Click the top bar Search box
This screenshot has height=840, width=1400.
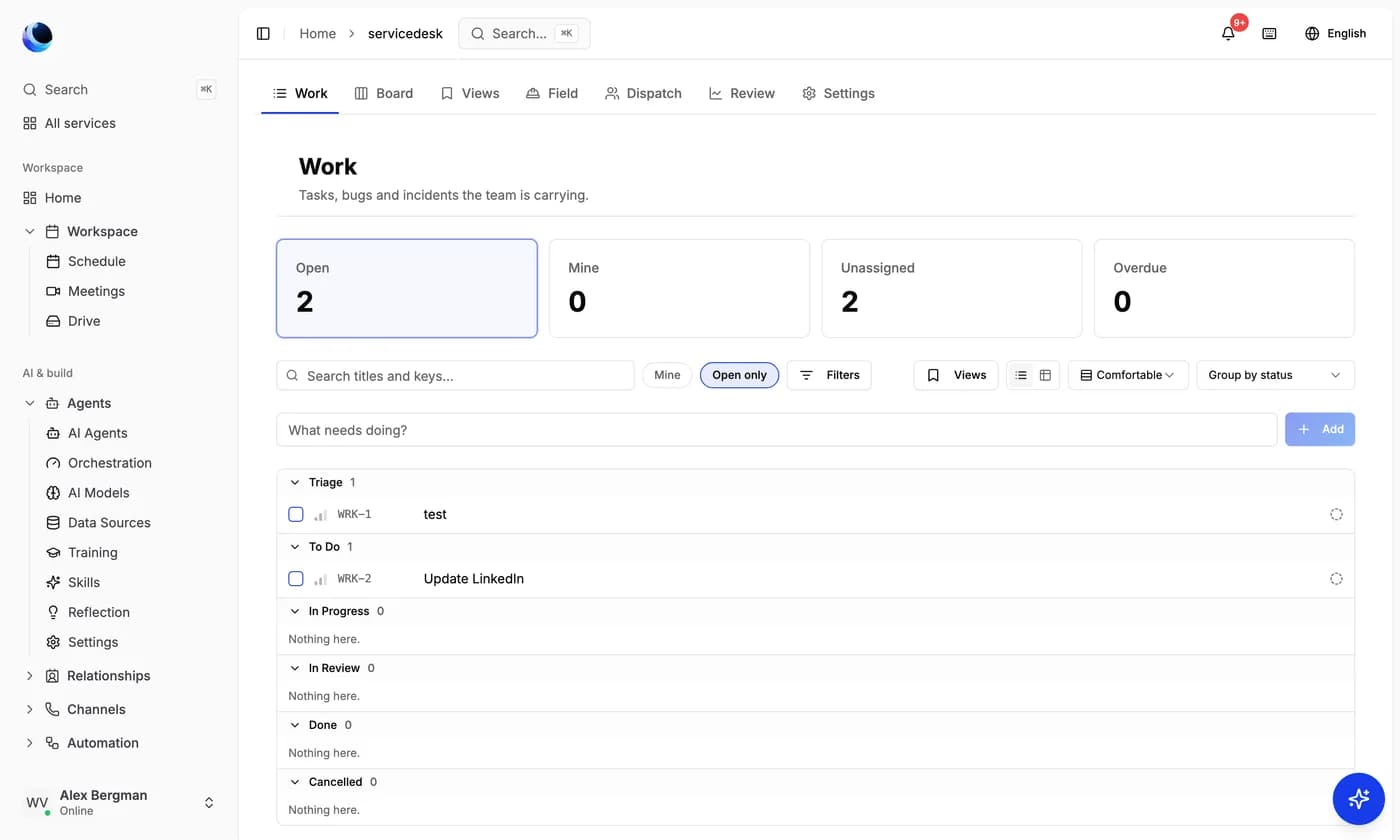524,33
